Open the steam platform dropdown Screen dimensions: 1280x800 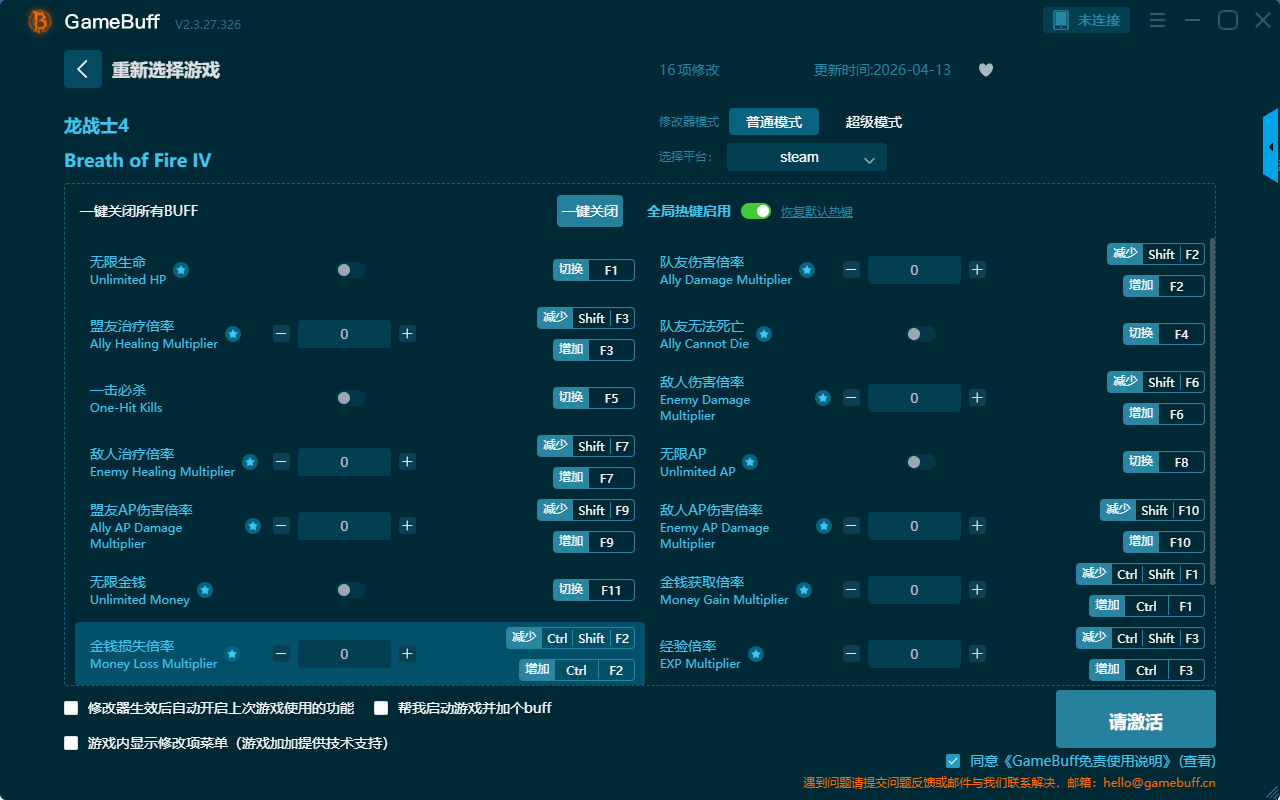806,157
